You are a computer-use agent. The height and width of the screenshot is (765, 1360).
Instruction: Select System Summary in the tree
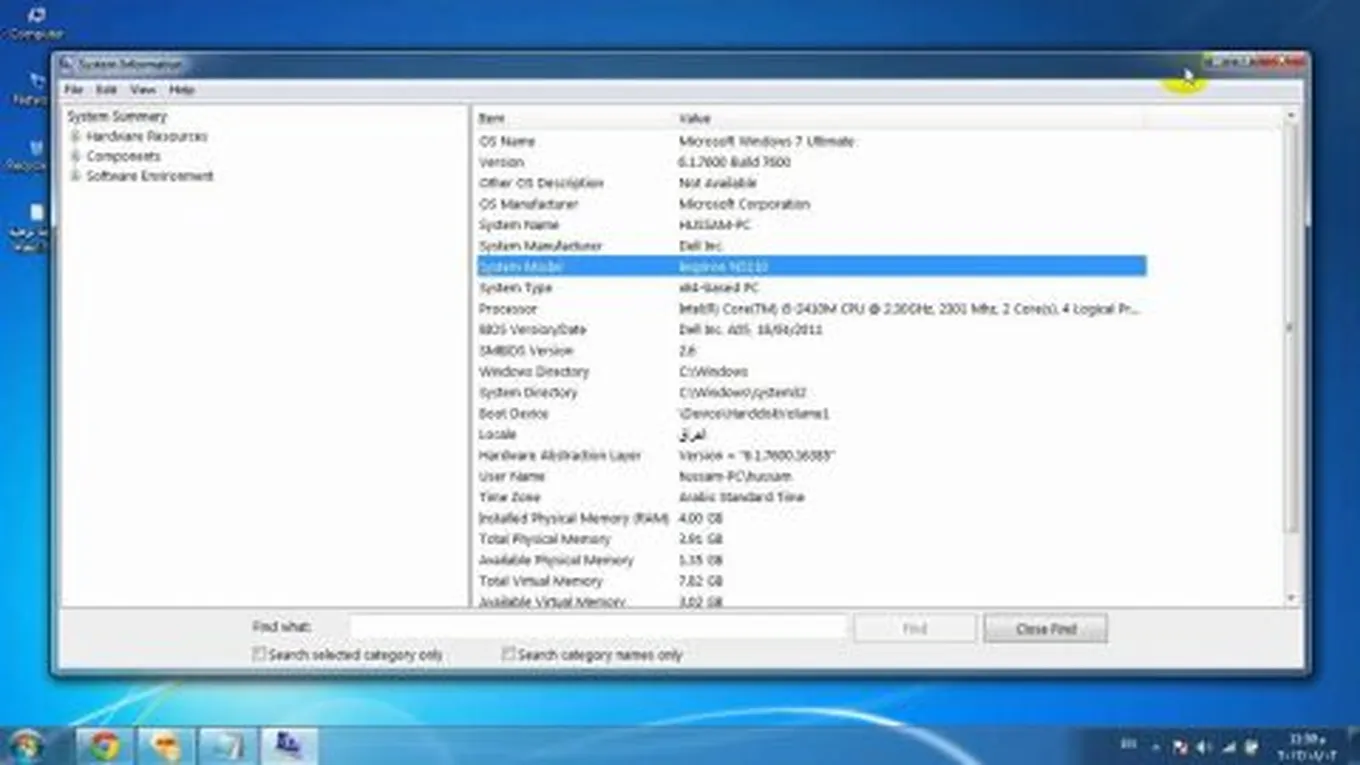coord(117,116)
